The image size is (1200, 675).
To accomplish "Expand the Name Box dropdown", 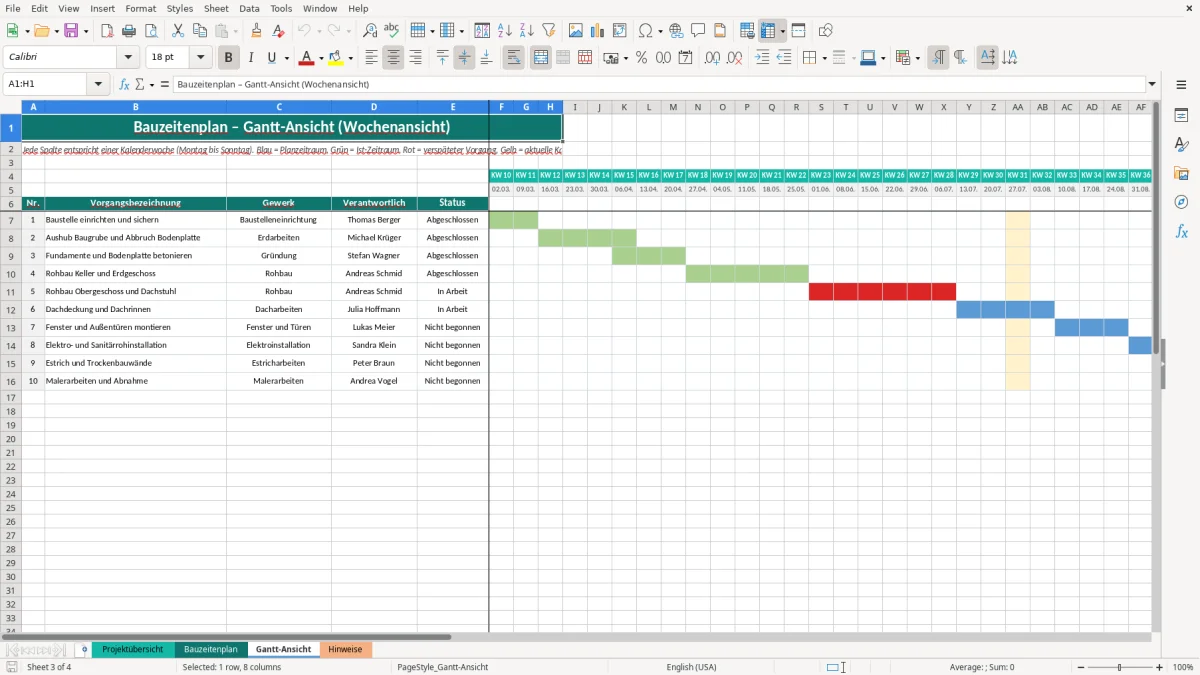I will click(99, 84).
